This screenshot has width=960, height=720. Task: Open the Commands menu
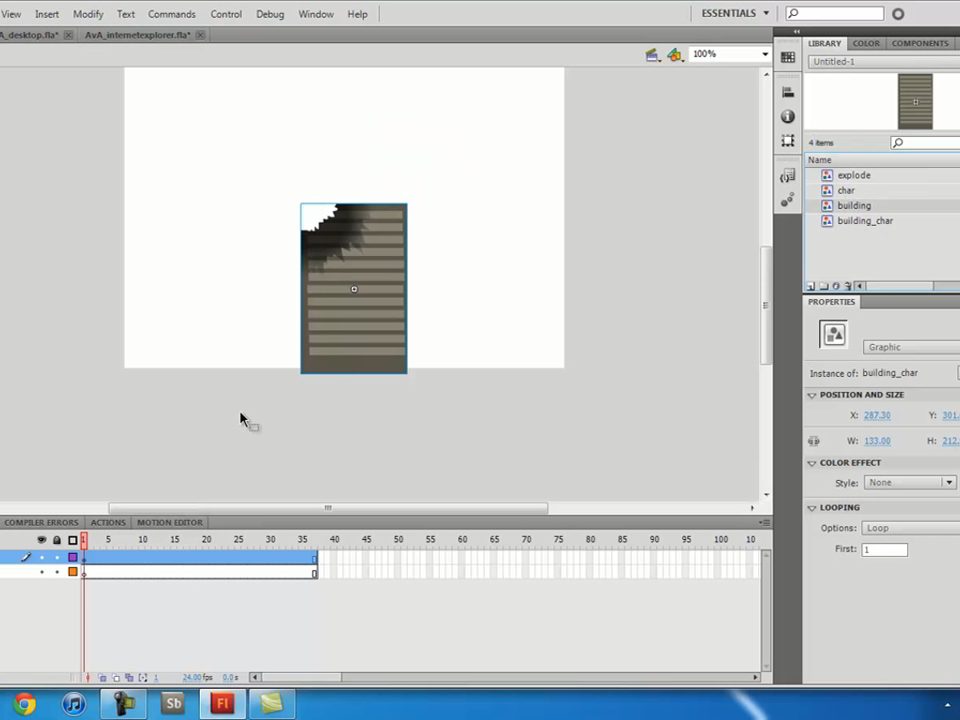pyautogui.click(x=171, y=14)
